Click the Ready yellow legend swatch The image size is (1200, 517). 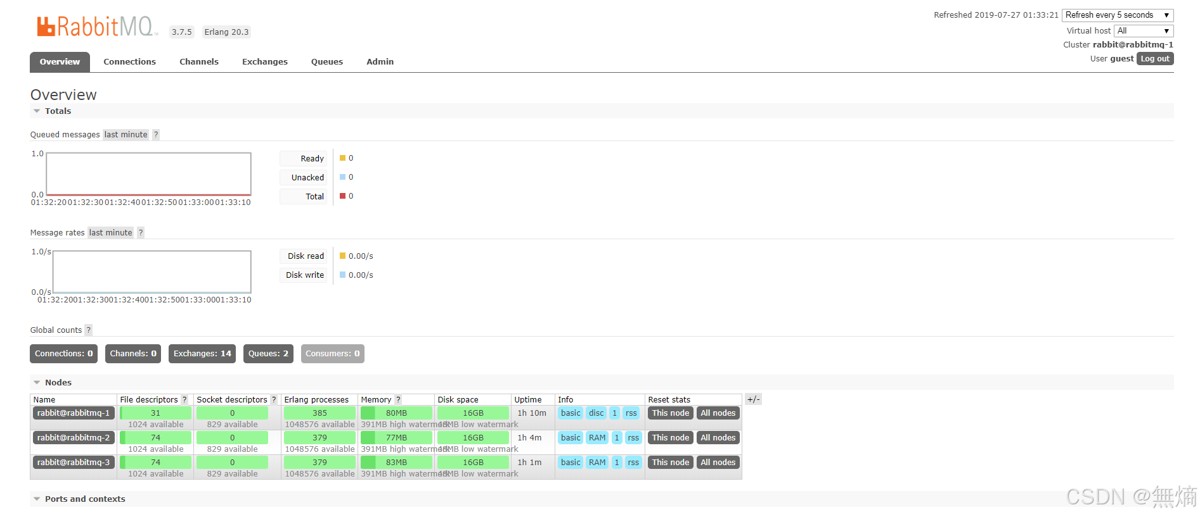[342, 158]
